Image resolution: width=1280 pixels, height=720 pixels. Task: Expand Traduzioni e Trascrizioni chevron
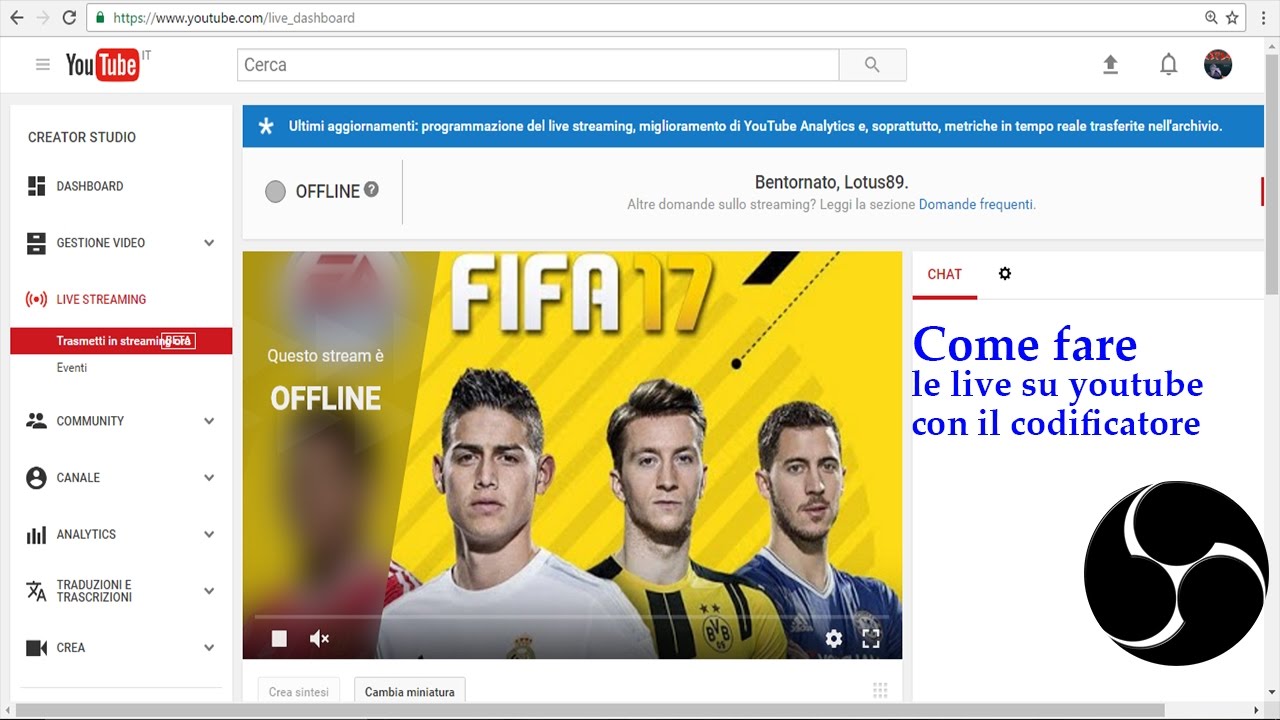tap(209, 591)
